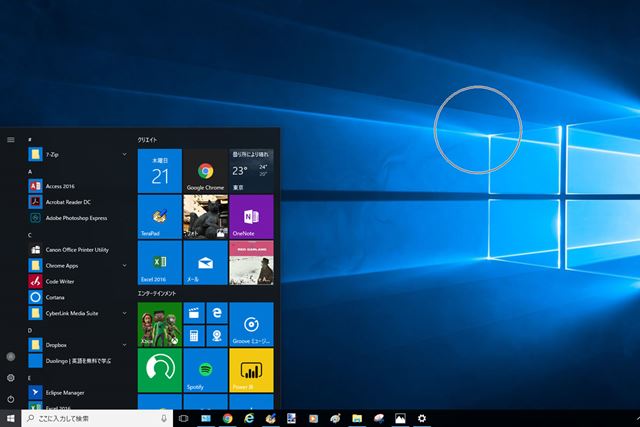640x427 pixels.
Task: Open the album cover tile beside Mail
Action: (x=251, y=262)
